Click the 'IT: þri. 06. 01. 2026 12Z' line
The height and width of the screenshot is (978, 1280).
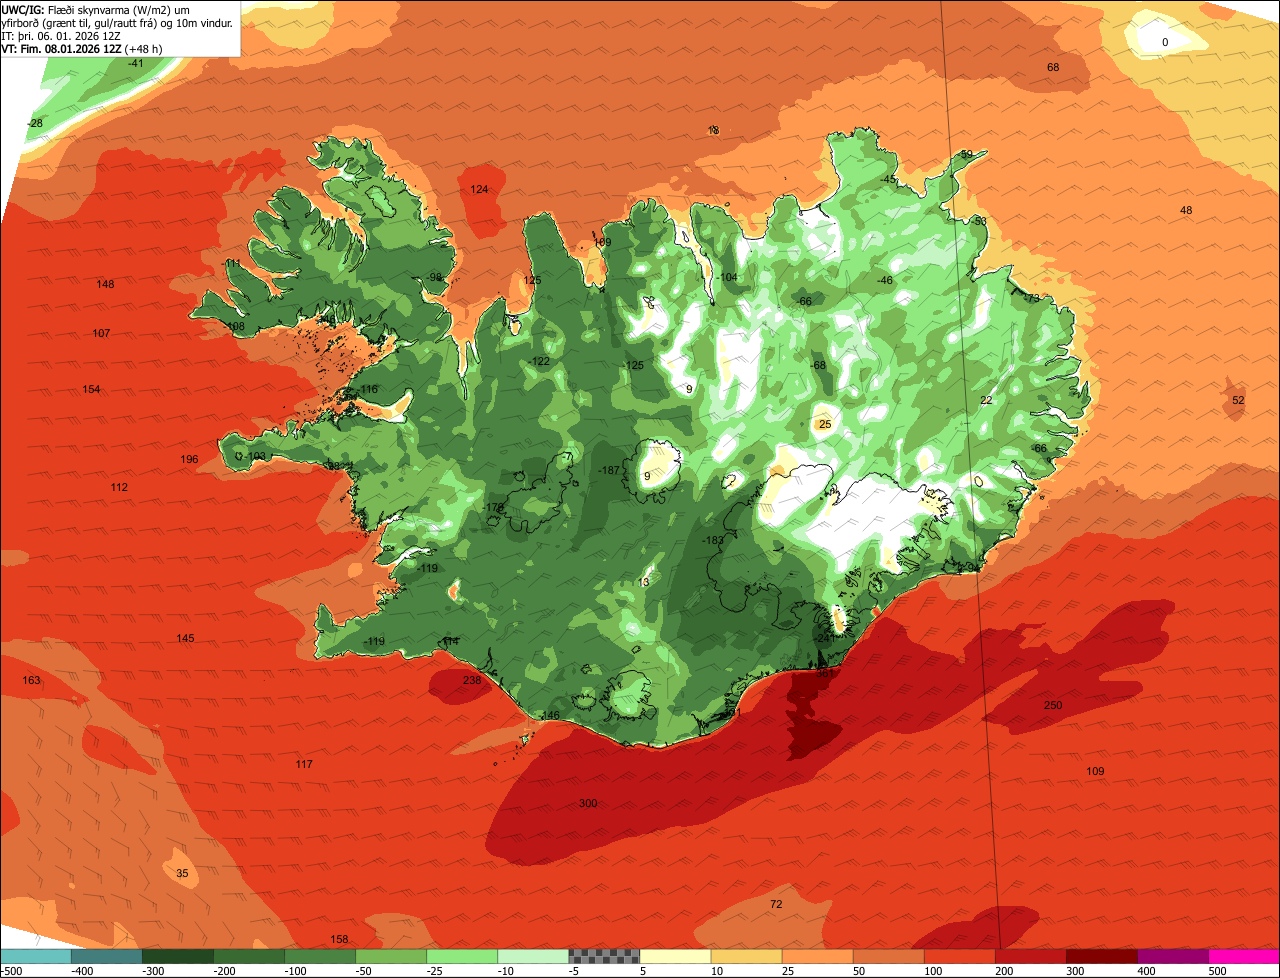pyautogui.click(x=61, y=35)
